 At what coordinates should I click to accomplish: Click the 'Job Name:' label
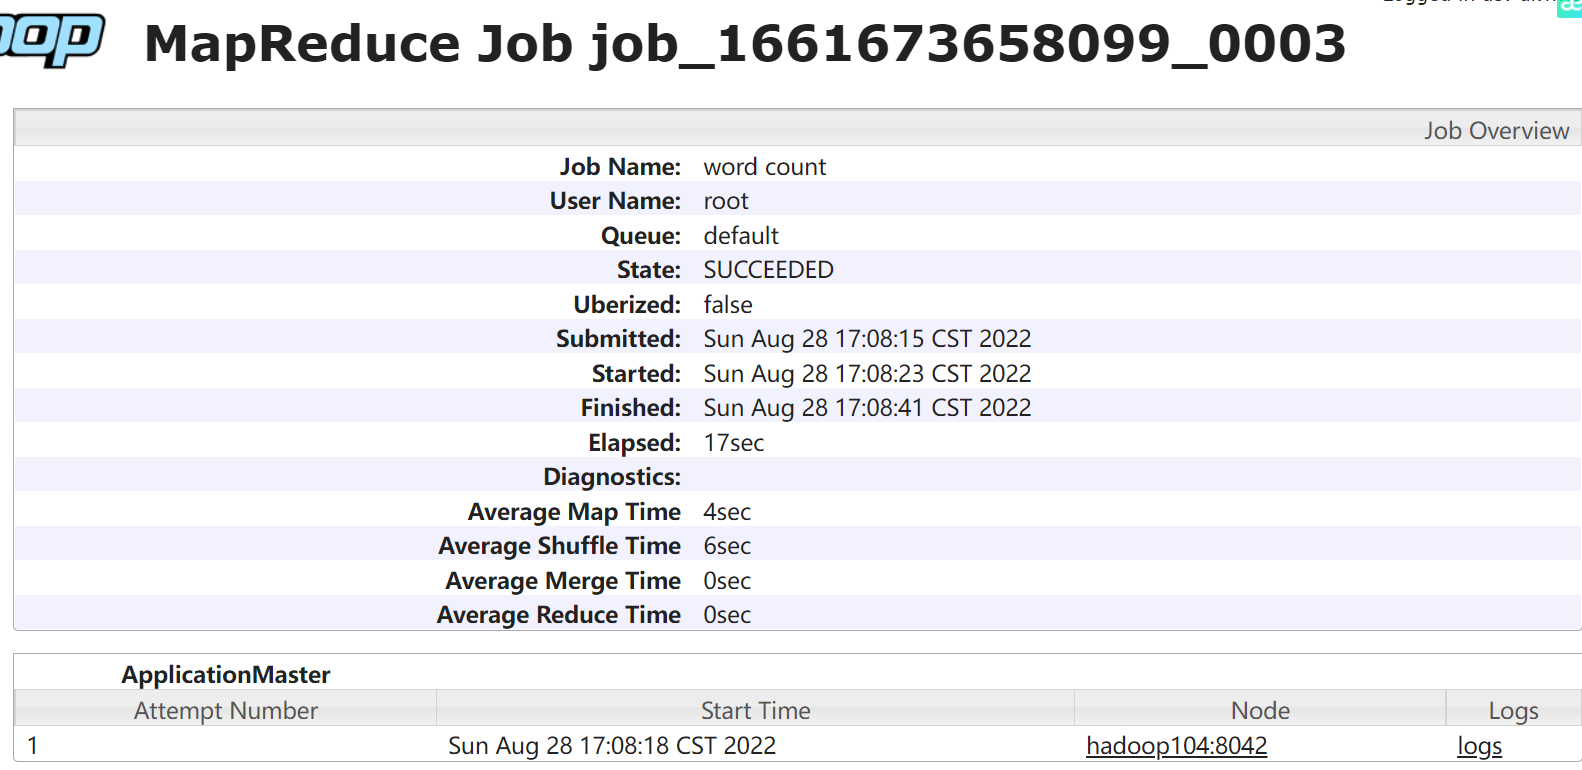[620, 167]
